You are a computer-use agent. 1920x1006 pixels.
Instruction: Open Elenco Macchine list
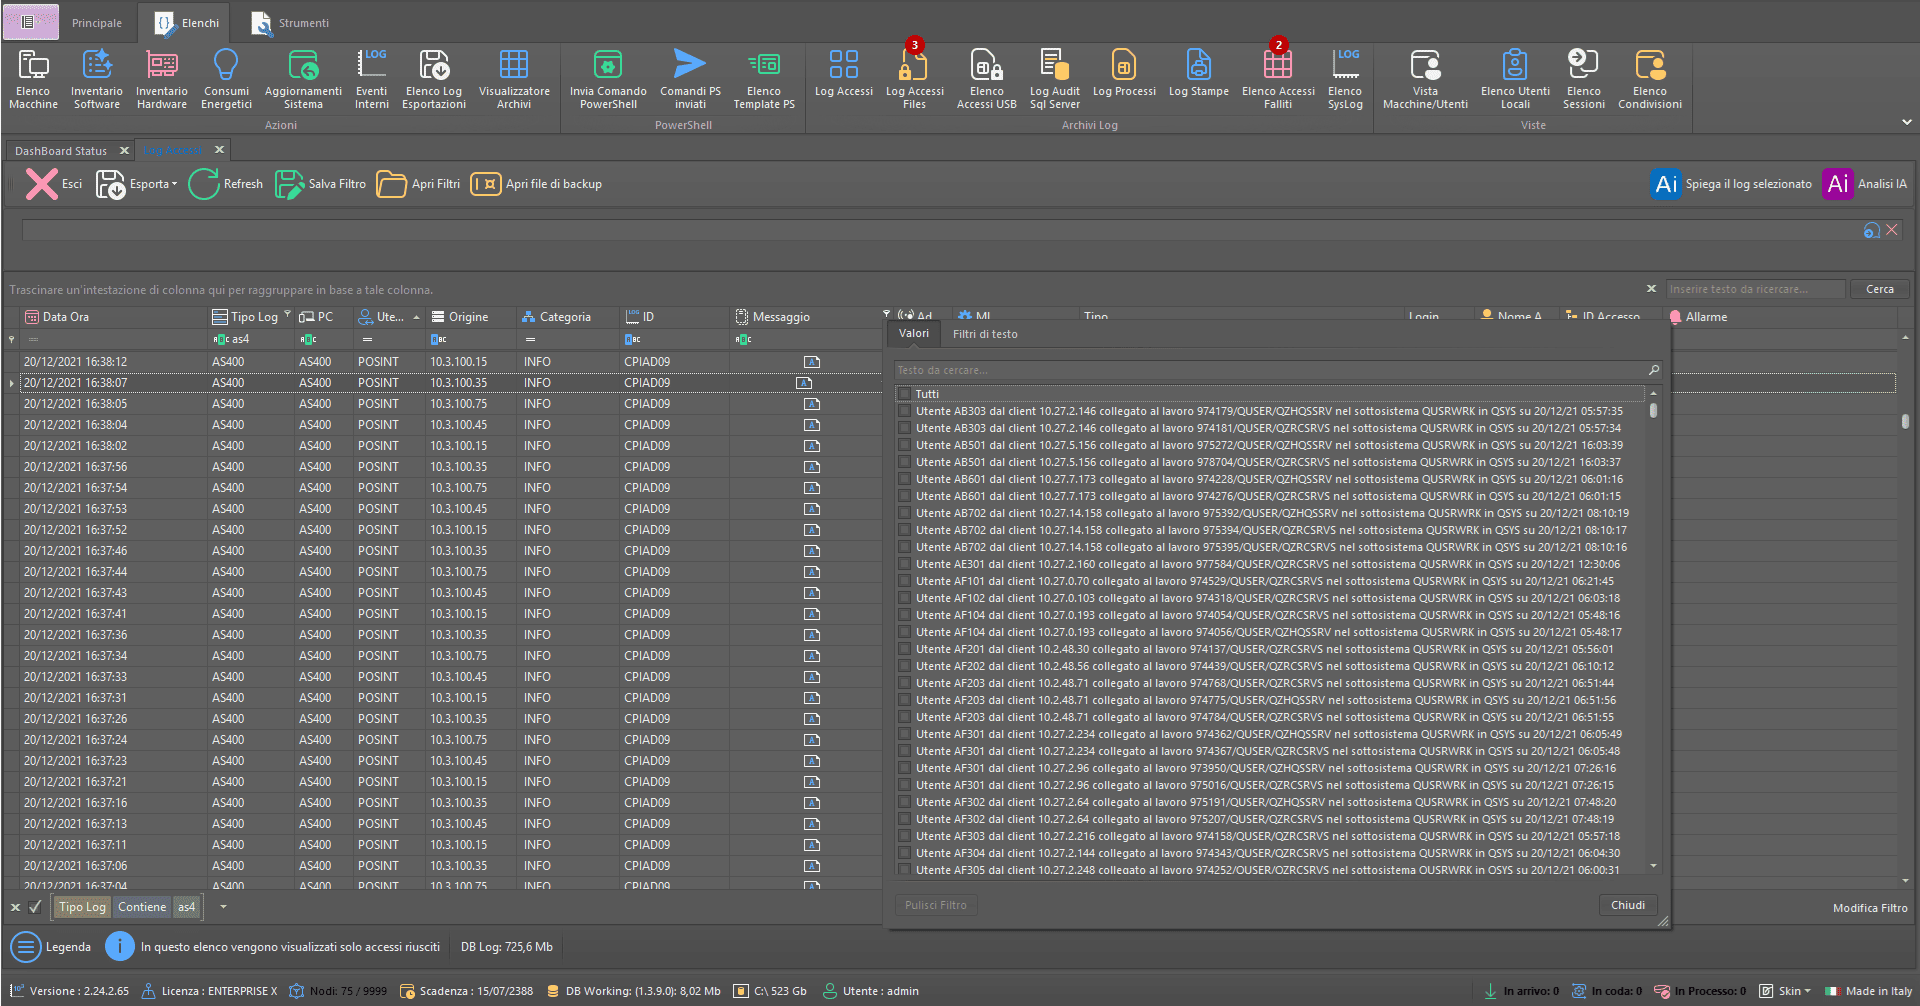(33, 79)
